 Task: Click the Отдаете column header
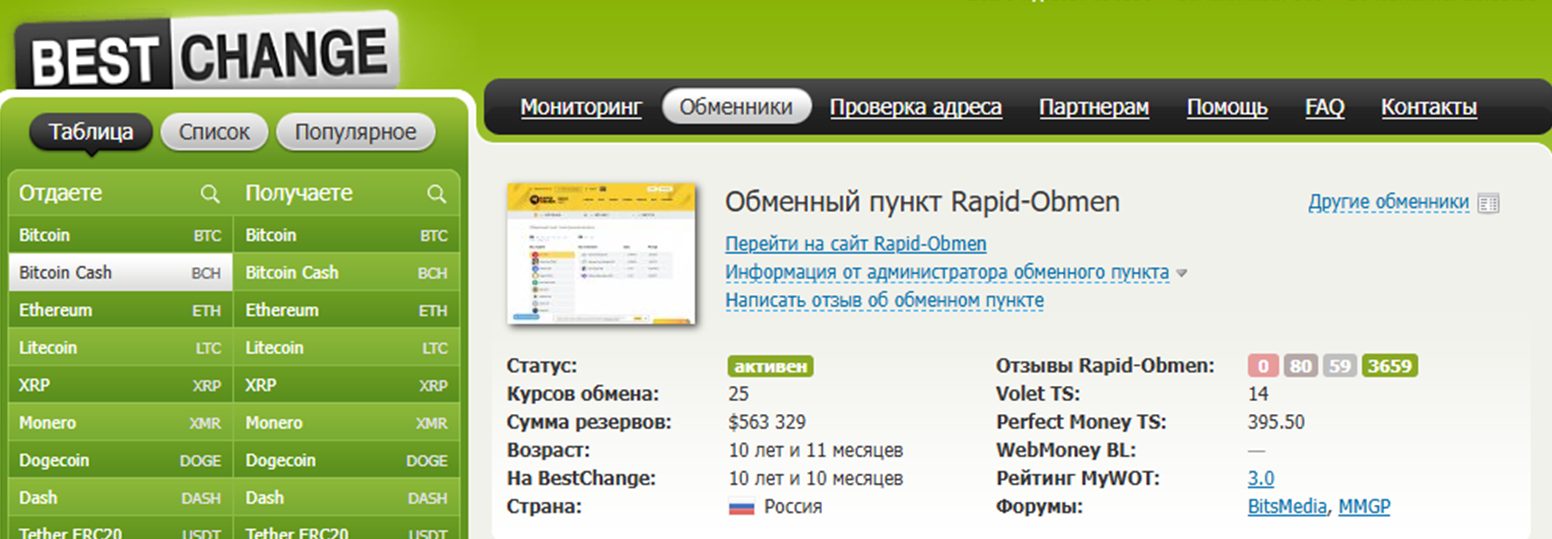click(60, 193)
